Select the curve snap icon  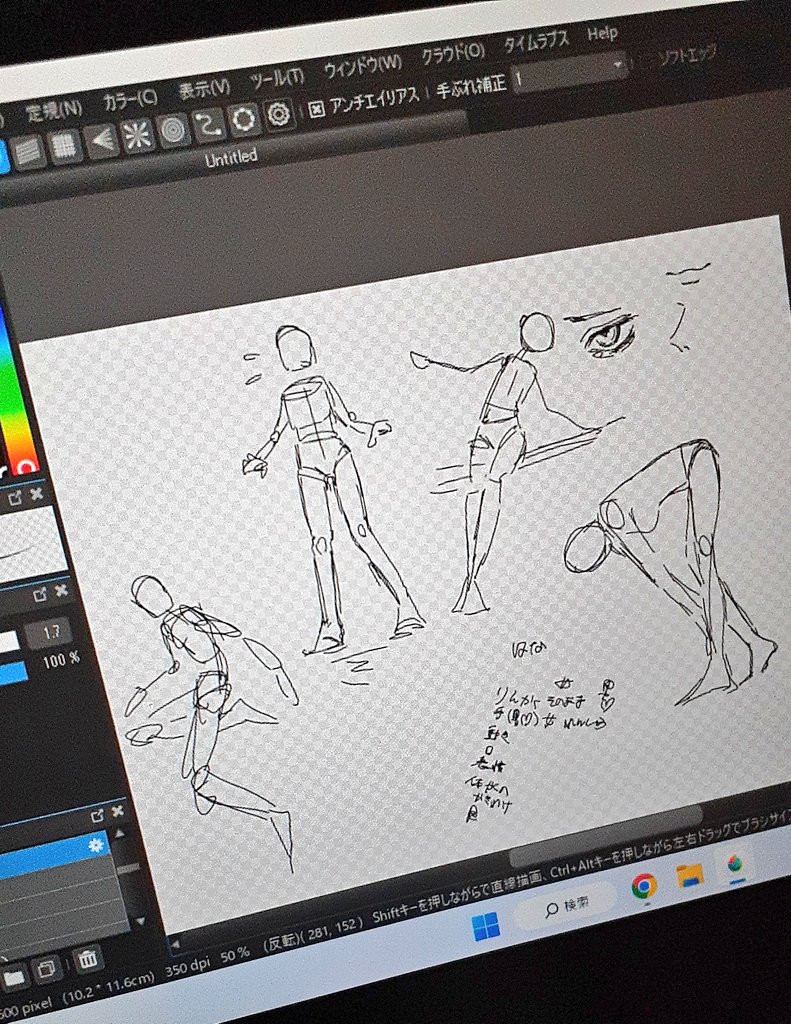(208, 124)
